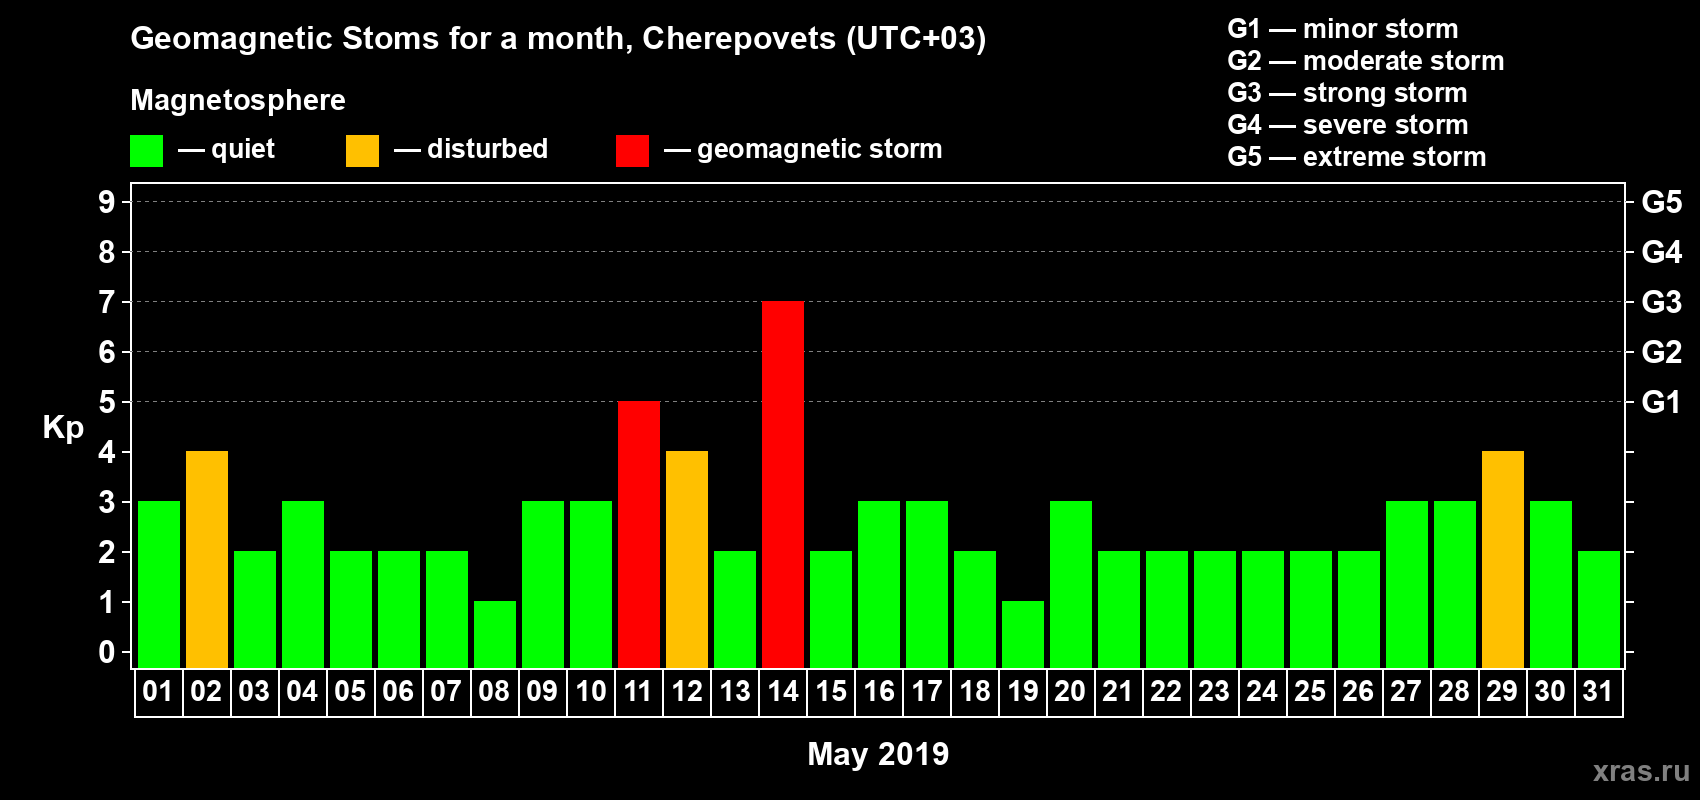Select the green bar for day 19
Viewport: 1700px width, 800px height.
tap(1023, 634)
